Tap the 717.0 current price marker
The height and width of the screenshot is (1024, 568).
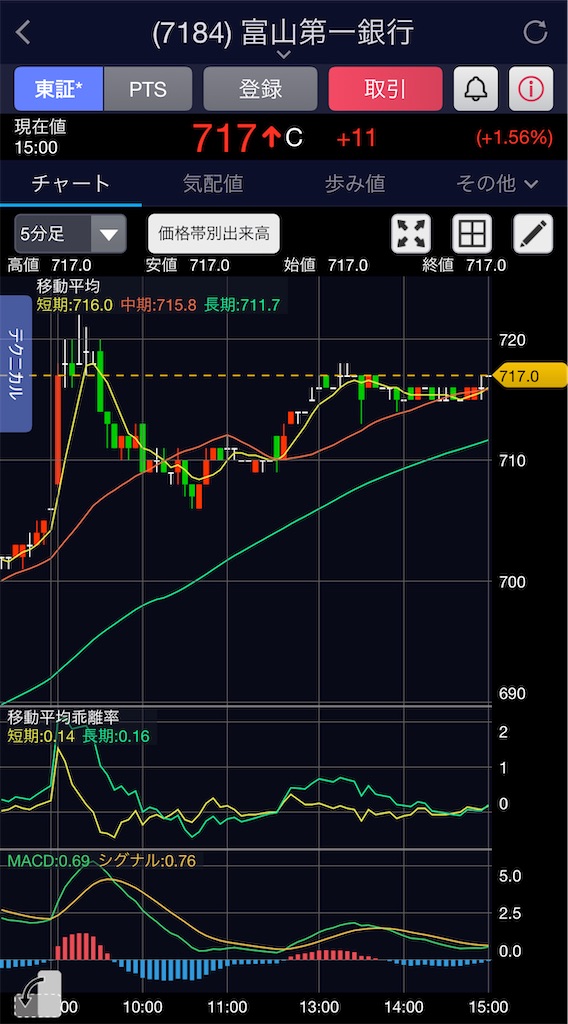pyautogui.click(x=529, y=376)
